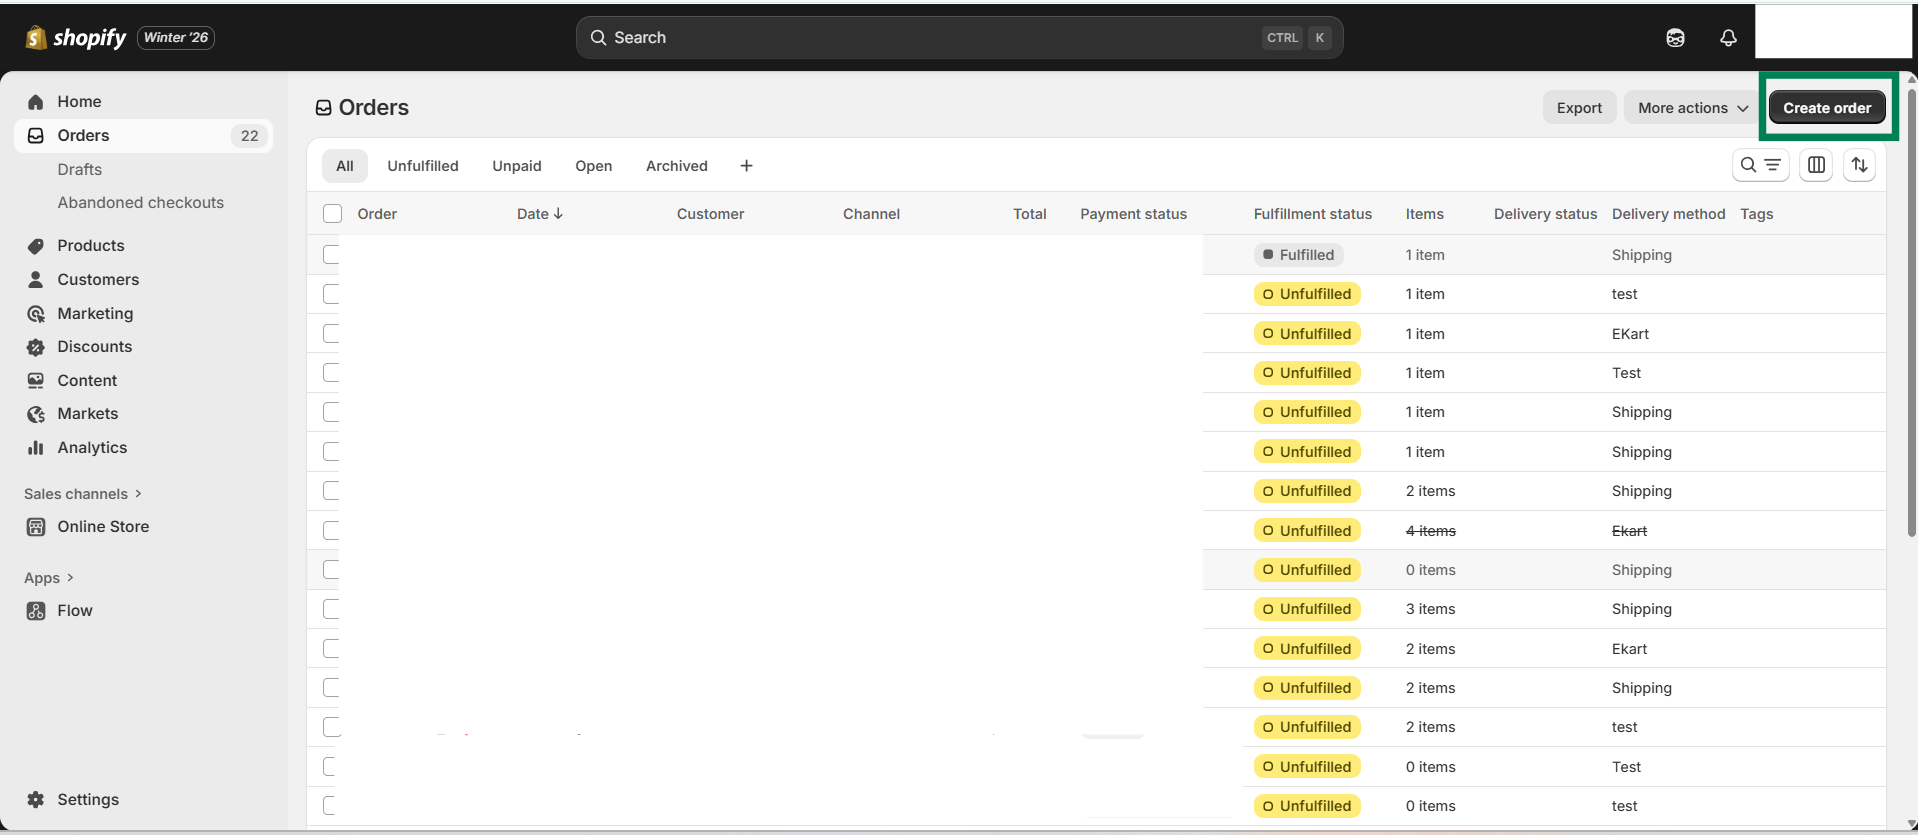Open the Sidekick assistant icon
Viewport: 1918px width, 835px height.
(1675, 38)
